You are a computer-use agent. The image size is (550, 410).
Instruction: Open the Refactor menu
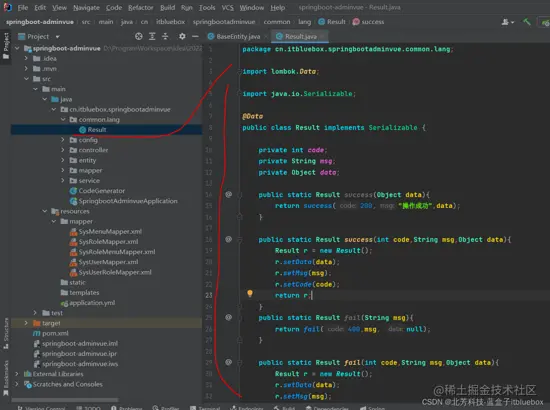[141, 7]
